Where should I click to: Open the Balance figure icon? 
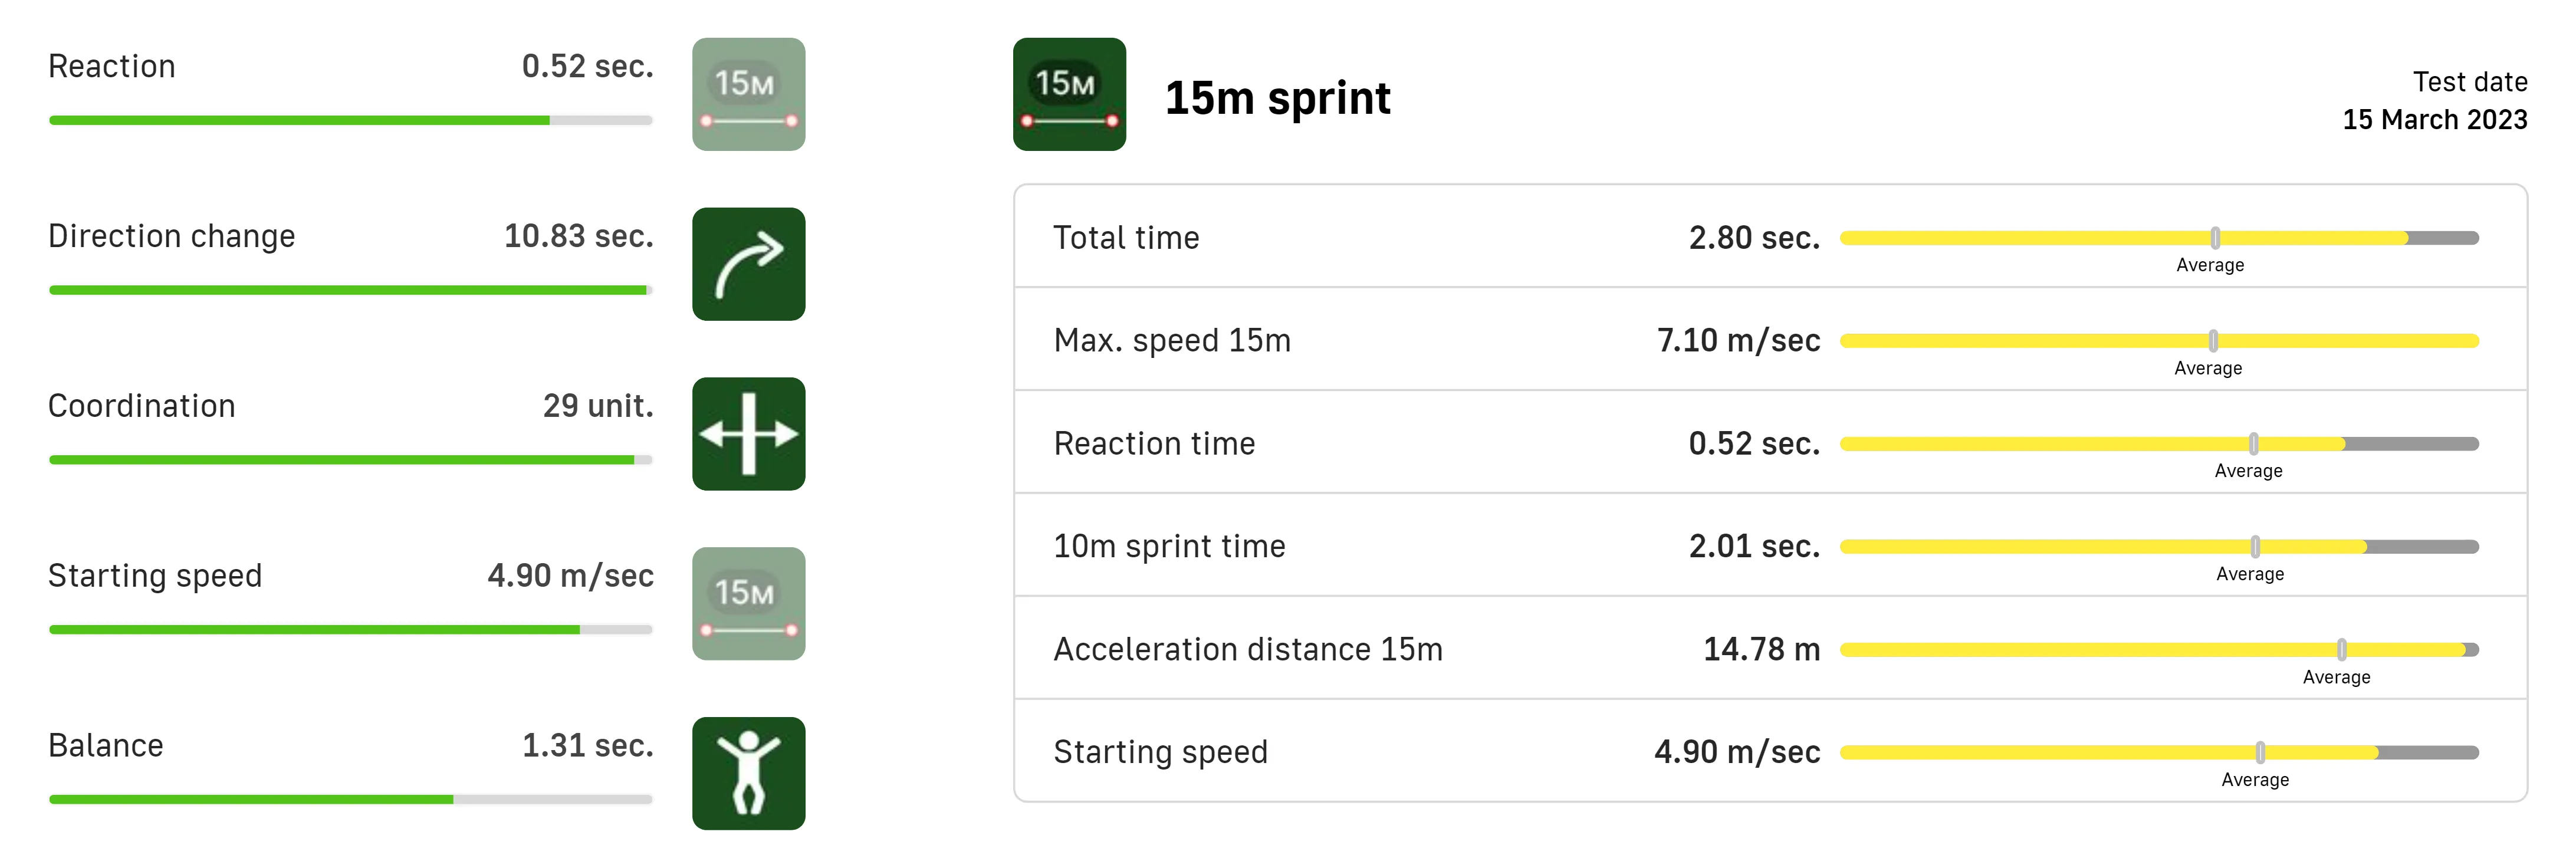click(x=748, y=773)
